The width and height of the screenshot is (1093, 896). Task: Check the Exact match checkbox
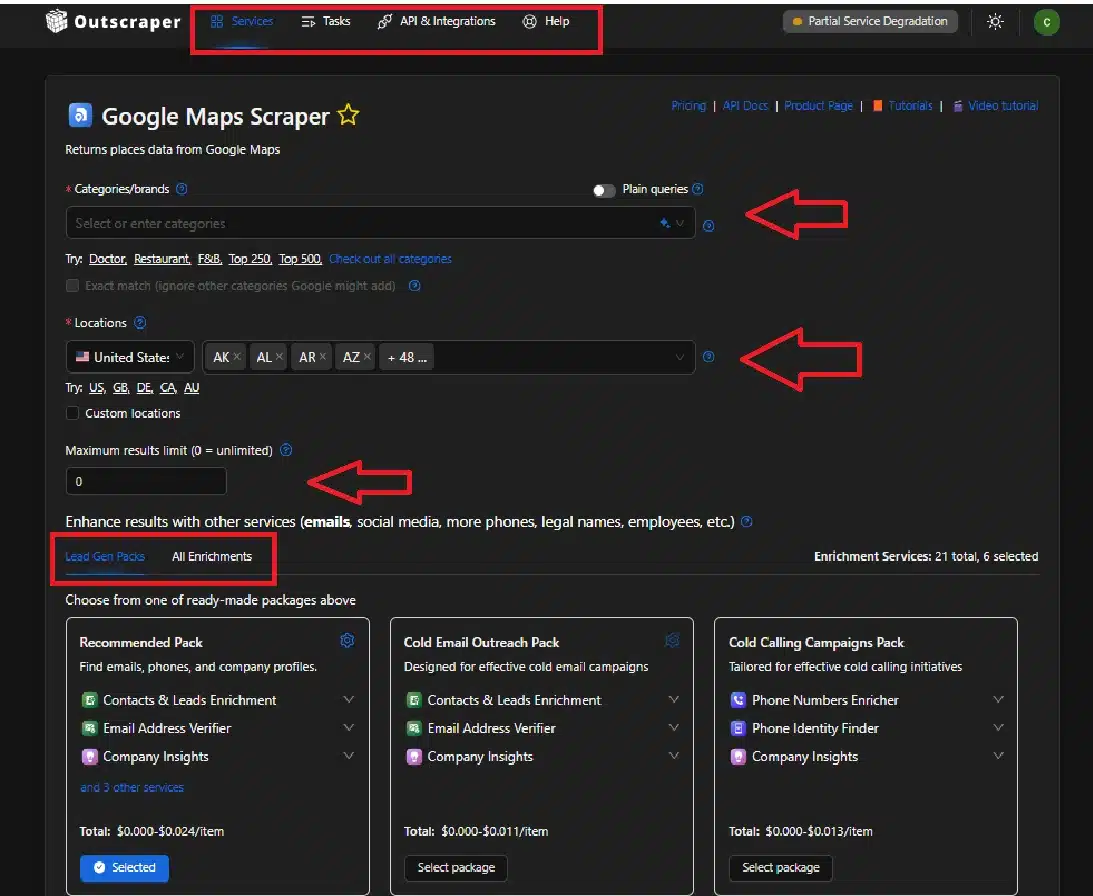(x=72, y=286)
